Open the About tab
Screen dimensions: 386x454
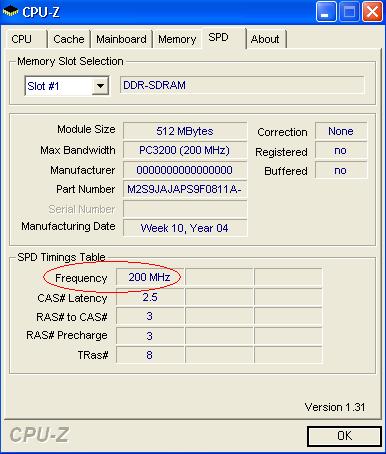coord(266,39)
